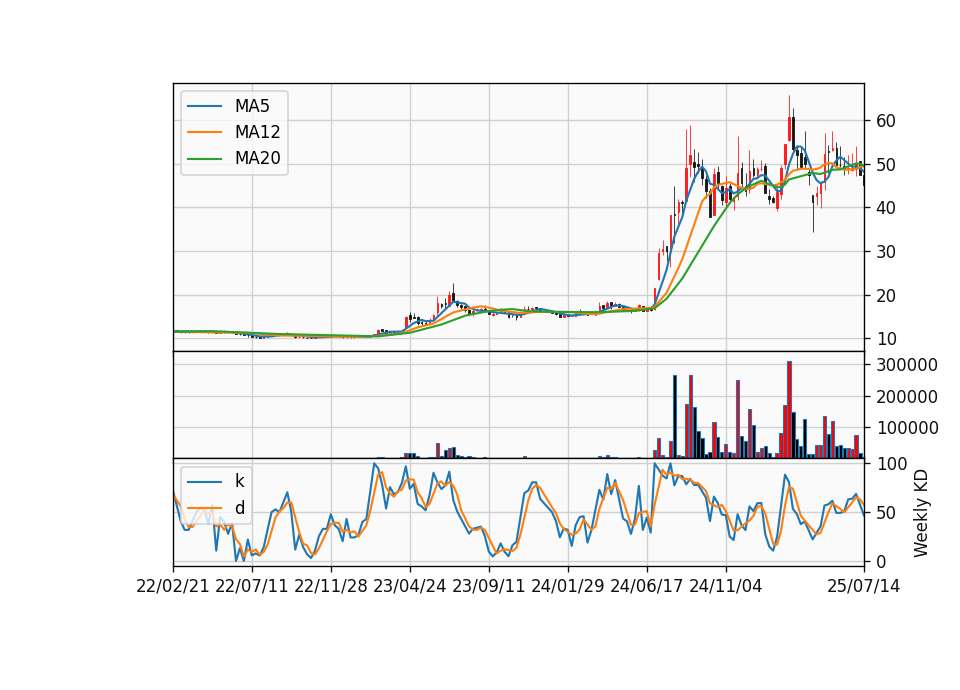
Task: Click the Weekly KD axis label
Action: (x=921, y=513)
